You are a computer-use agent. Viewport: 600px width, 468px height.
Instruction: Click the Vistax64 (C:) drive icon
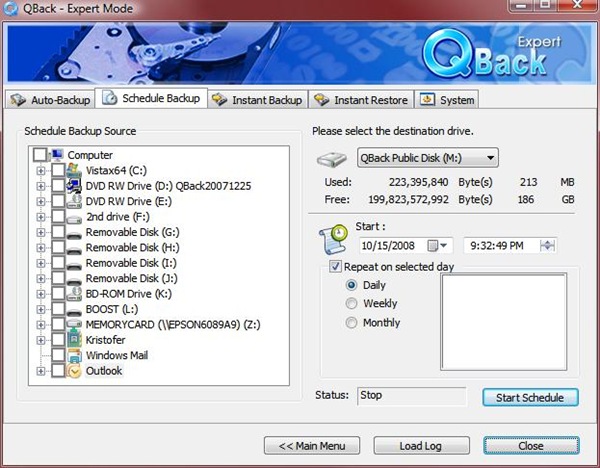tap(74, 171)
